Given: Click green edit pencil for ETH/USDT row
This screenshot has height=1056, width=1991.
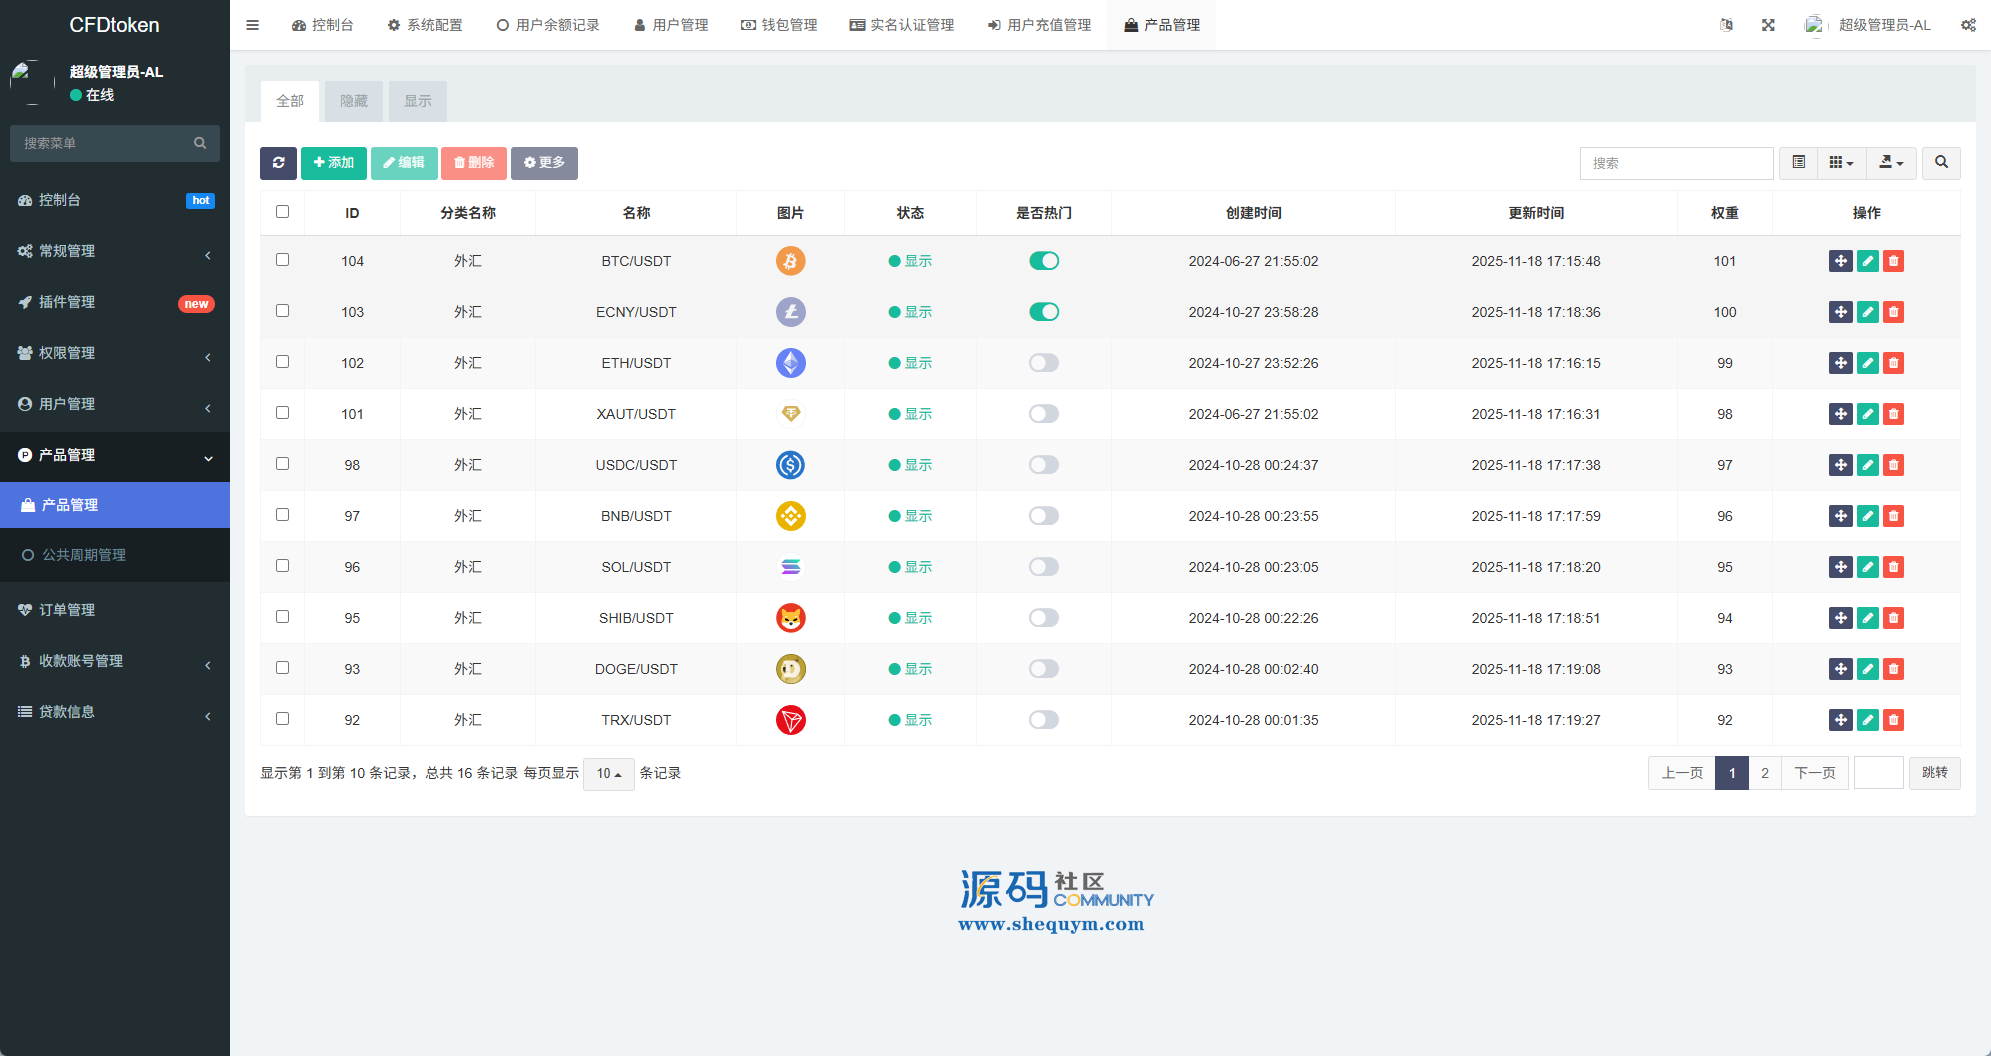Looking at the screenshot, I should tap(1867, 363).
